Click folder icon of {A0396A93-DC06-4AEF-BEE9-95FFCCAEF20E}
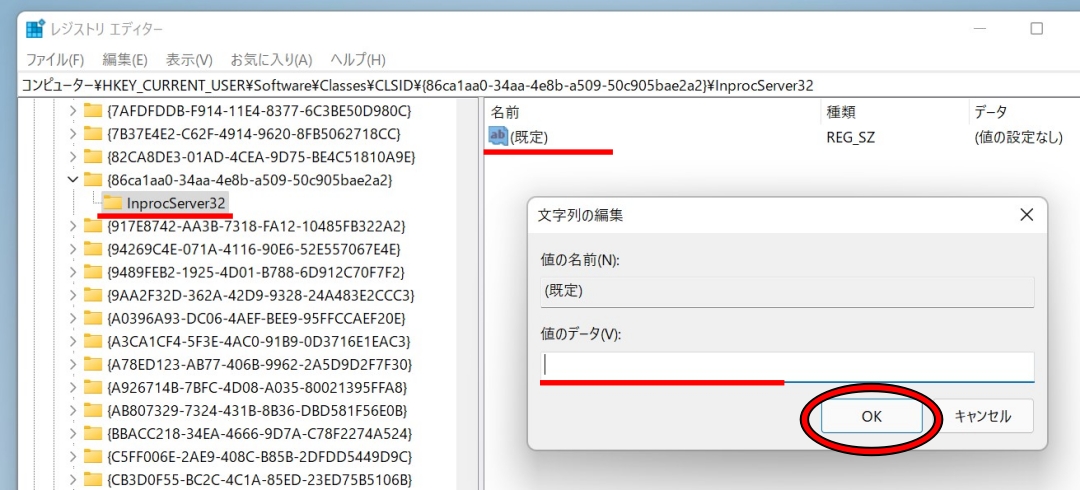Image resolution: width=1080 pixels, height=490 pixels. click(x=93, y=318)
